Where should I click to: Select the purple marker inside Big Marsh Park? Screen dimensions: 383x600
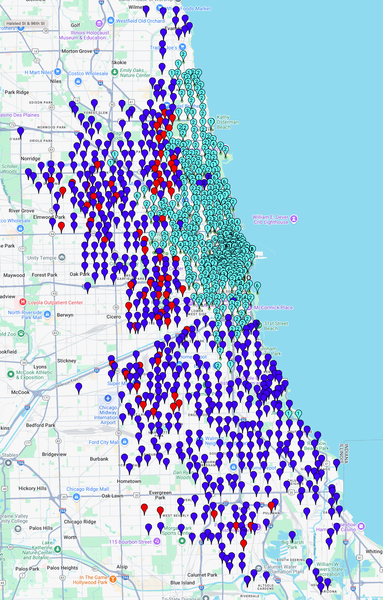pyautogui.click(x=292, y=536)
